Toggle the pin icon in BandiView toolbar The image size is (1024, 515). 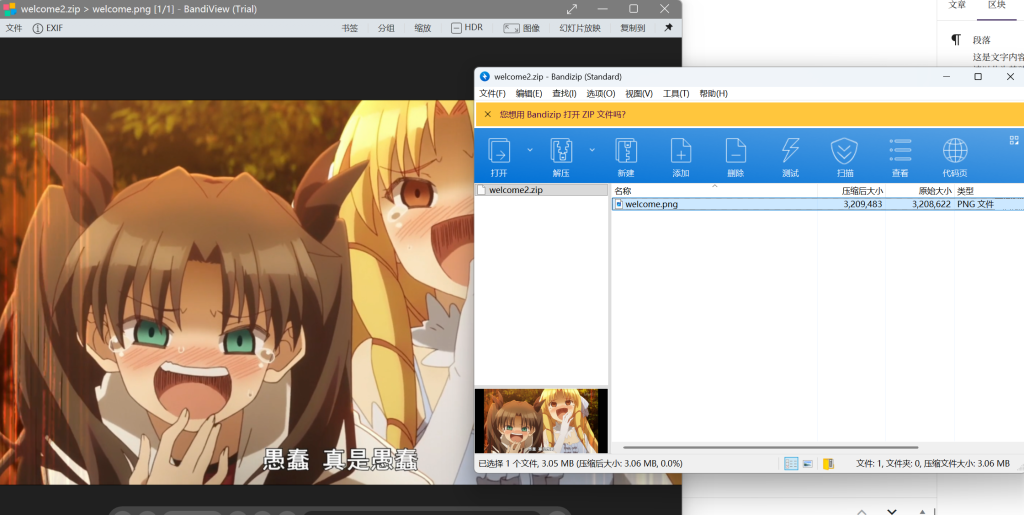click(668, 28)
